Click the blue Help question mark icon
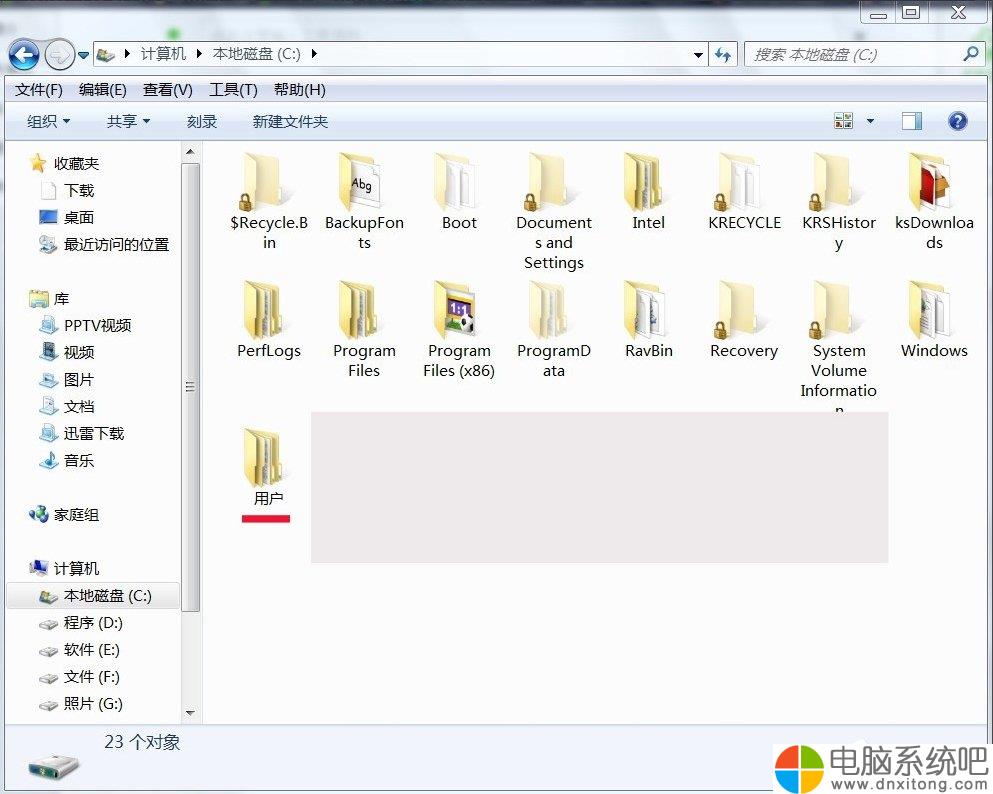 [x=957, y=121]
